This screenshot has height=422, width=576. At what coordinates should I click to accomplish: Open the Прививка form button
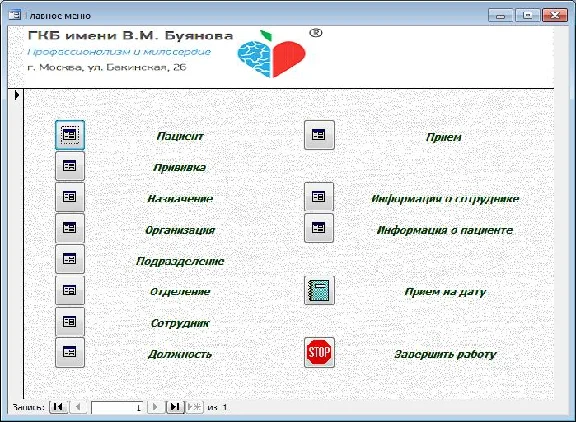[x=70, y=166]
